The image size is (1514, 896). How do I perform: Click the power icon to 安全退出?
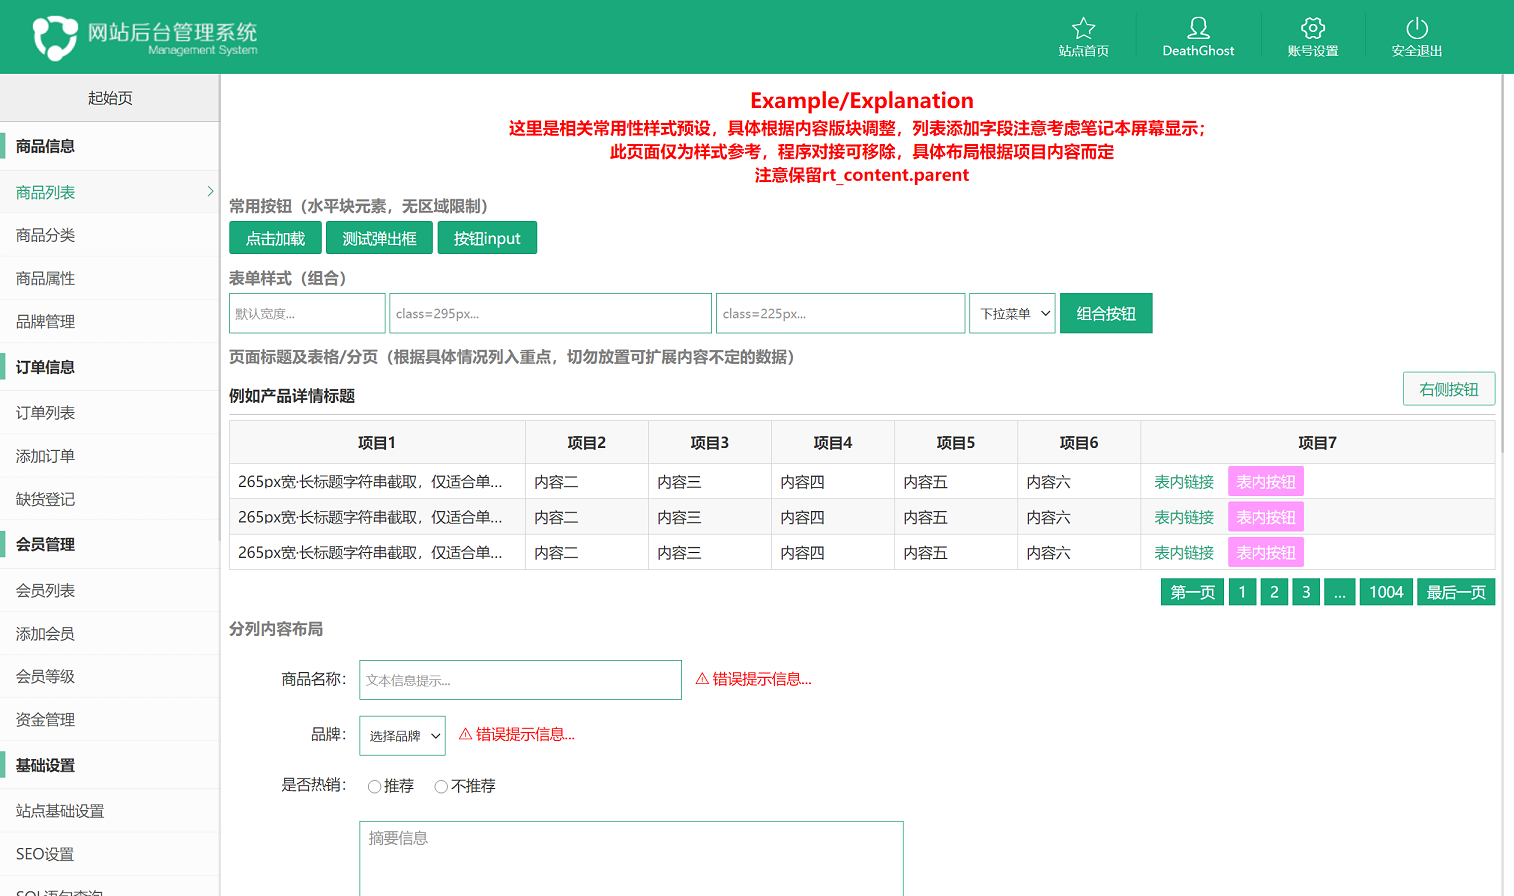[x=1416, y=30]
